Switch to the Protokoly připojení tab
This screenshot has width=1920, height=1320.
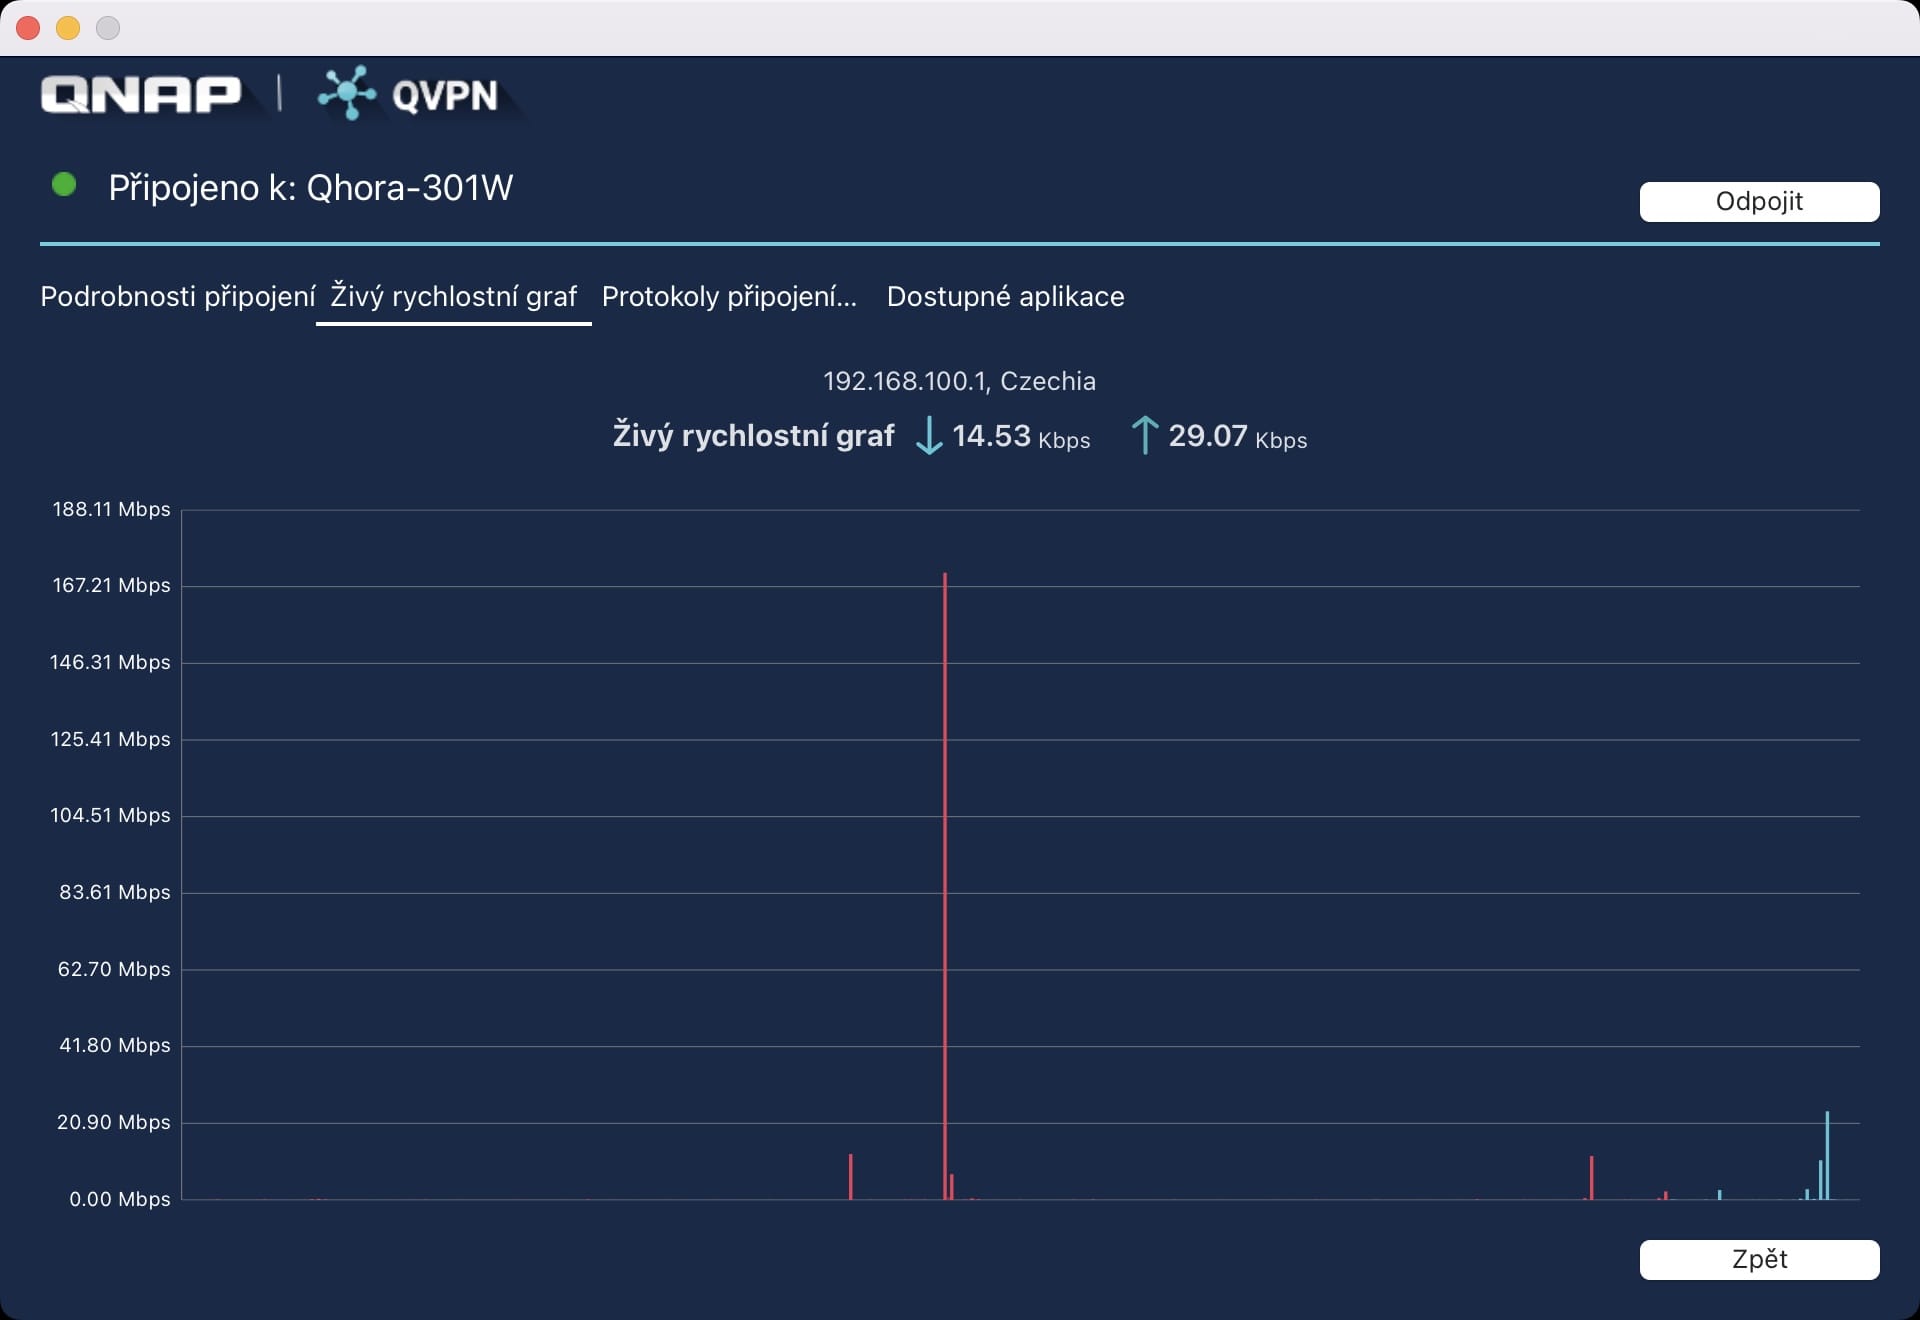coord(729,297)
